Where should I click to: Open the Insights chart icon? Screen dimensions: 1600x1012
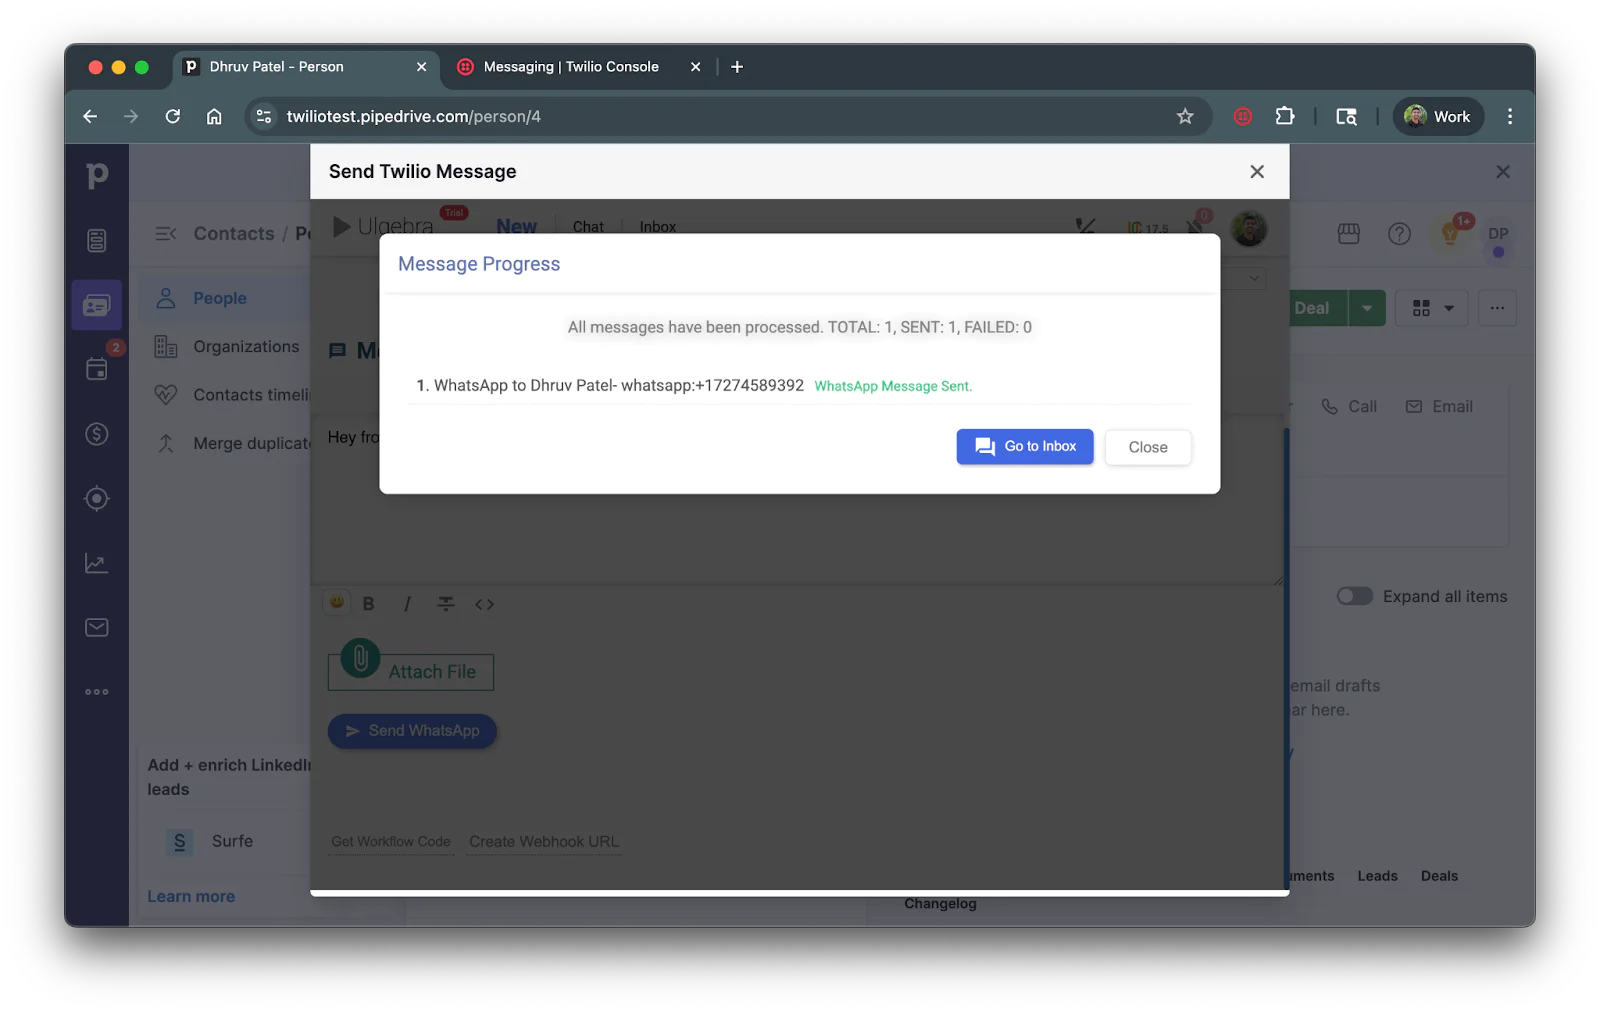pyautogui.click(x=96, y=562)
